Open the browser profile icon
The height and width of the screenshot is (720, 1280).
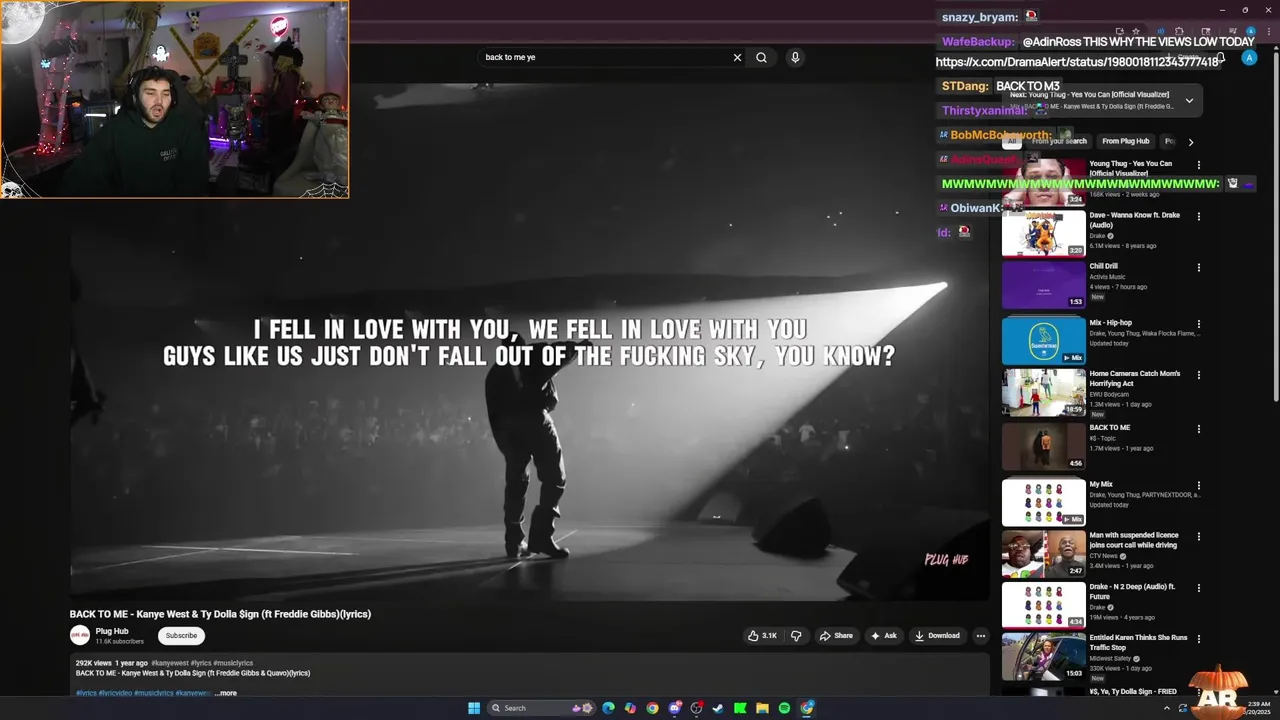click(1251, 31)
